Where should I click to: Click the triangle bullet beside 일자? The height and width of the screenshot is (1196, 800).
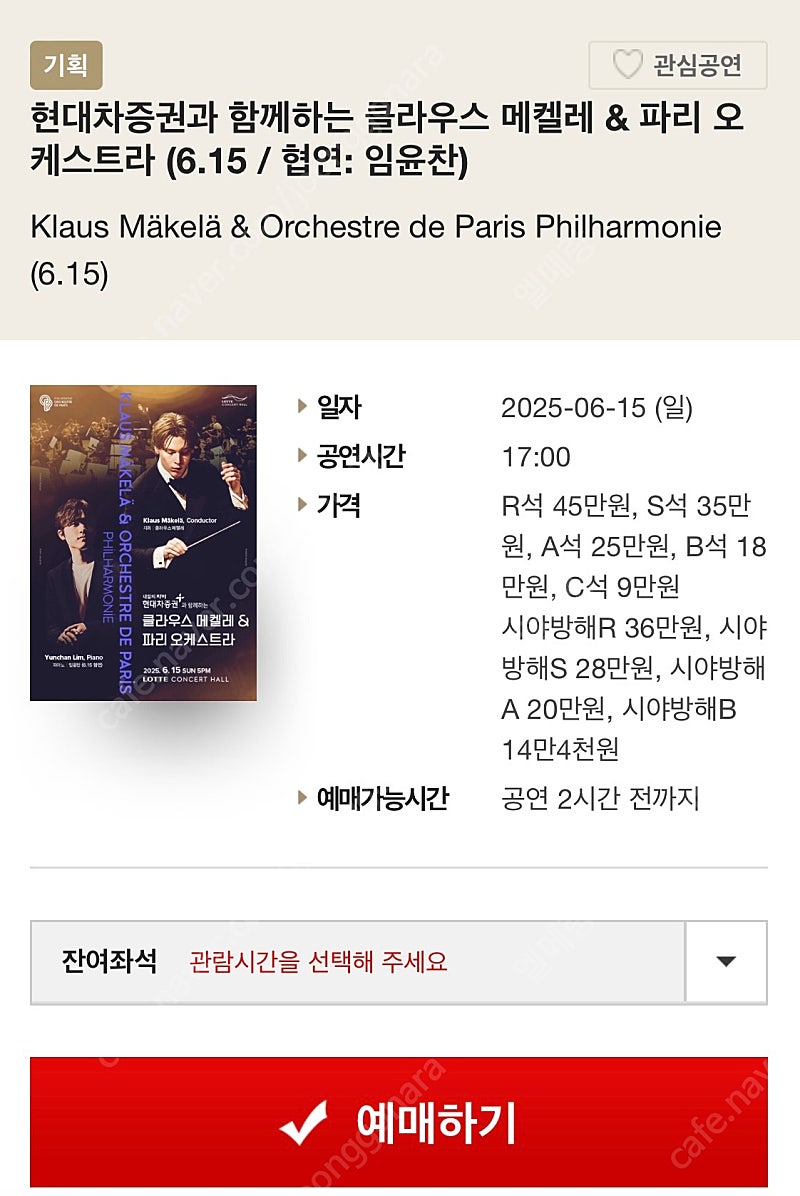(302, 406)
